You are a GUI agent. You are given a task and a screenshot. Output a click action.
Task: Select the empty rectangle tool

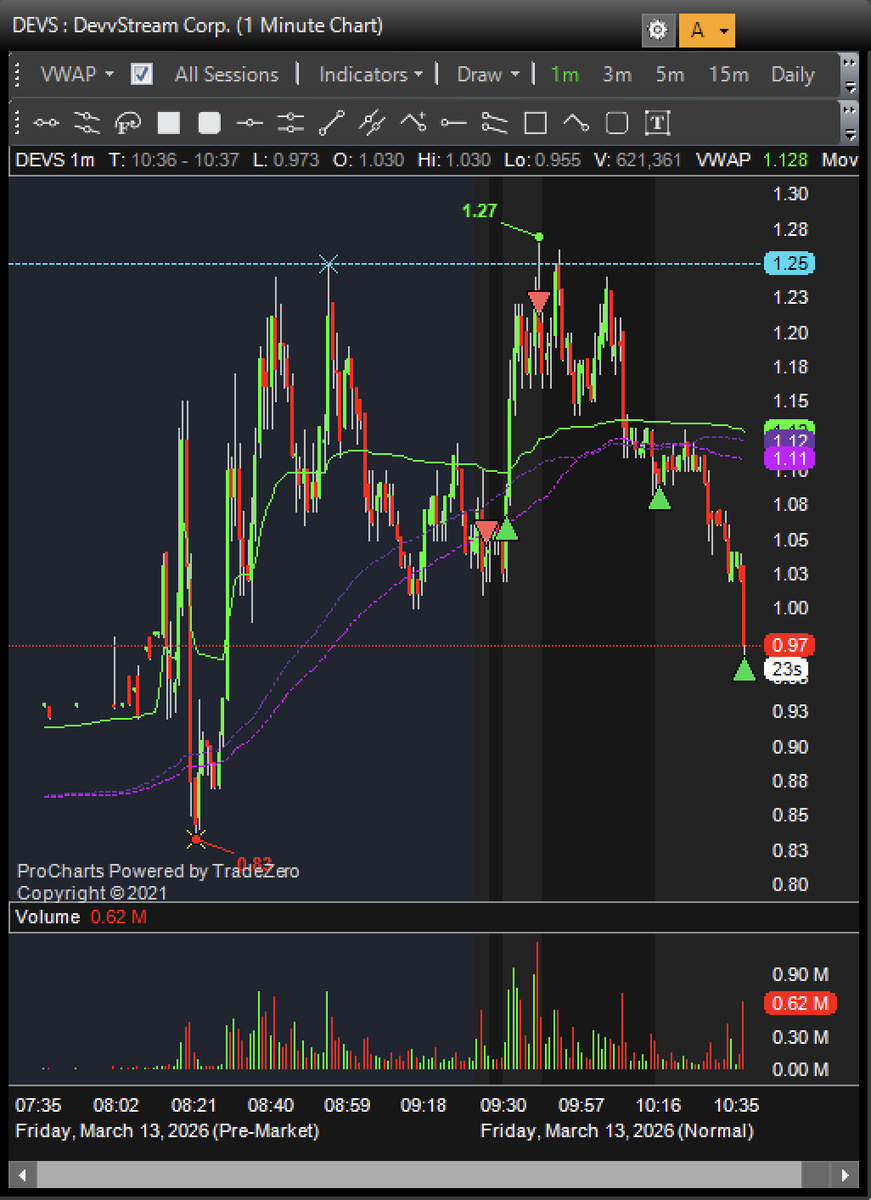[x=535, y=123]
